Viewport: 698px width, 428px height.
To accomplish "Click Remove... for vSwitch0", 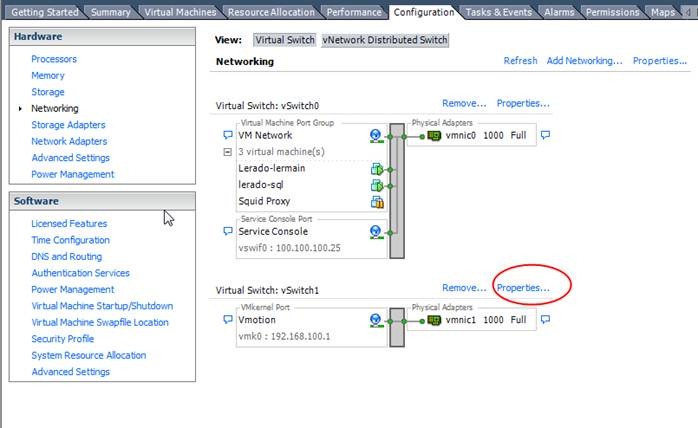I will pos(464,103).
